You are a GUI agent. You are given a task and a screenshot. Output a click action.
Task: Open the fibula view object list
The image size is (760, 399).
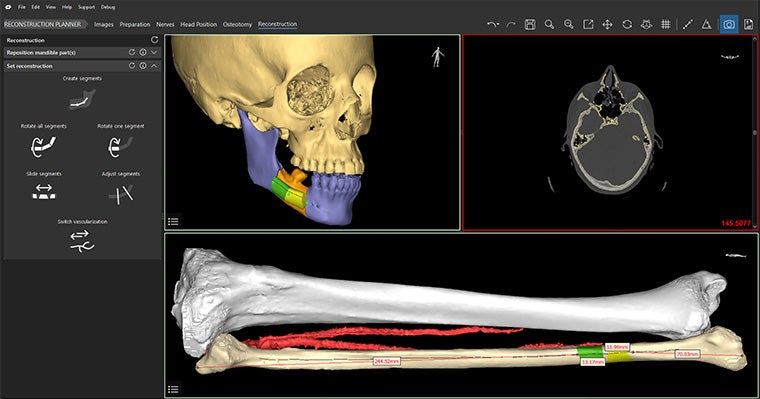173,389
